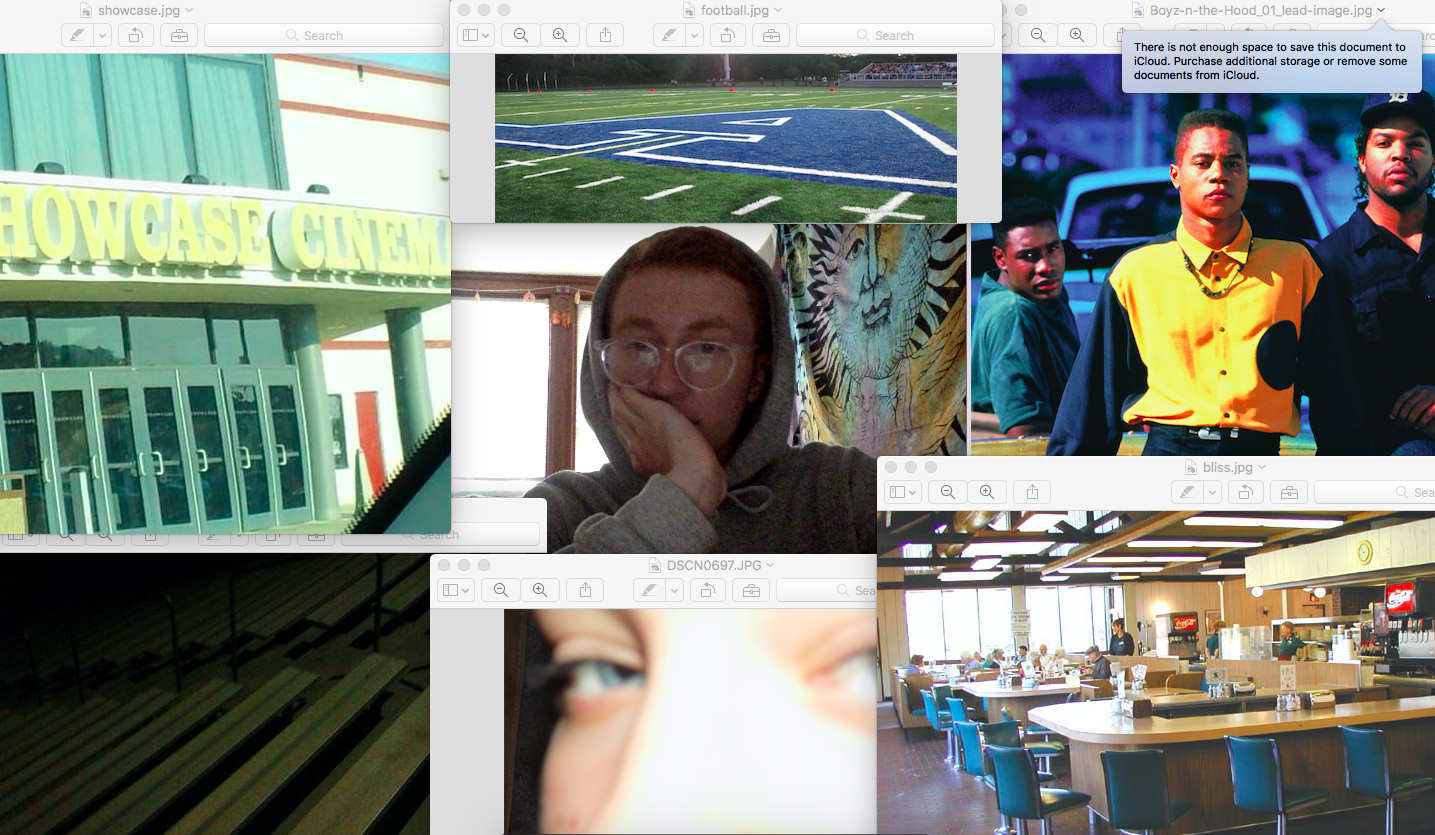
Task: Zoom out in football.jpg window
Action: (x=521, y=35)
